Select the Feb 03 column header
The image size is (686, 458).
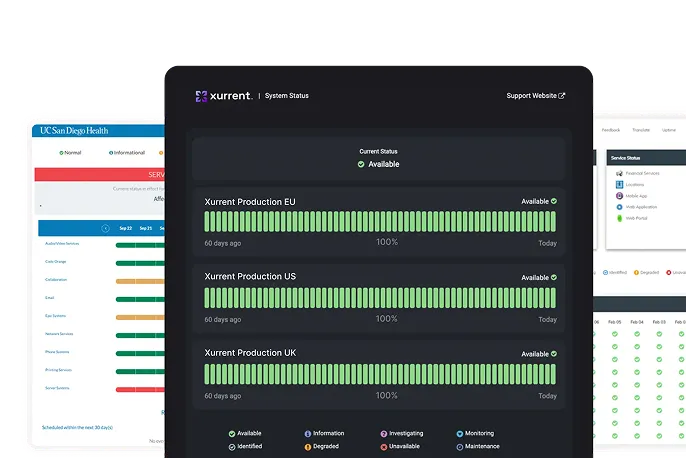(659, 322)
